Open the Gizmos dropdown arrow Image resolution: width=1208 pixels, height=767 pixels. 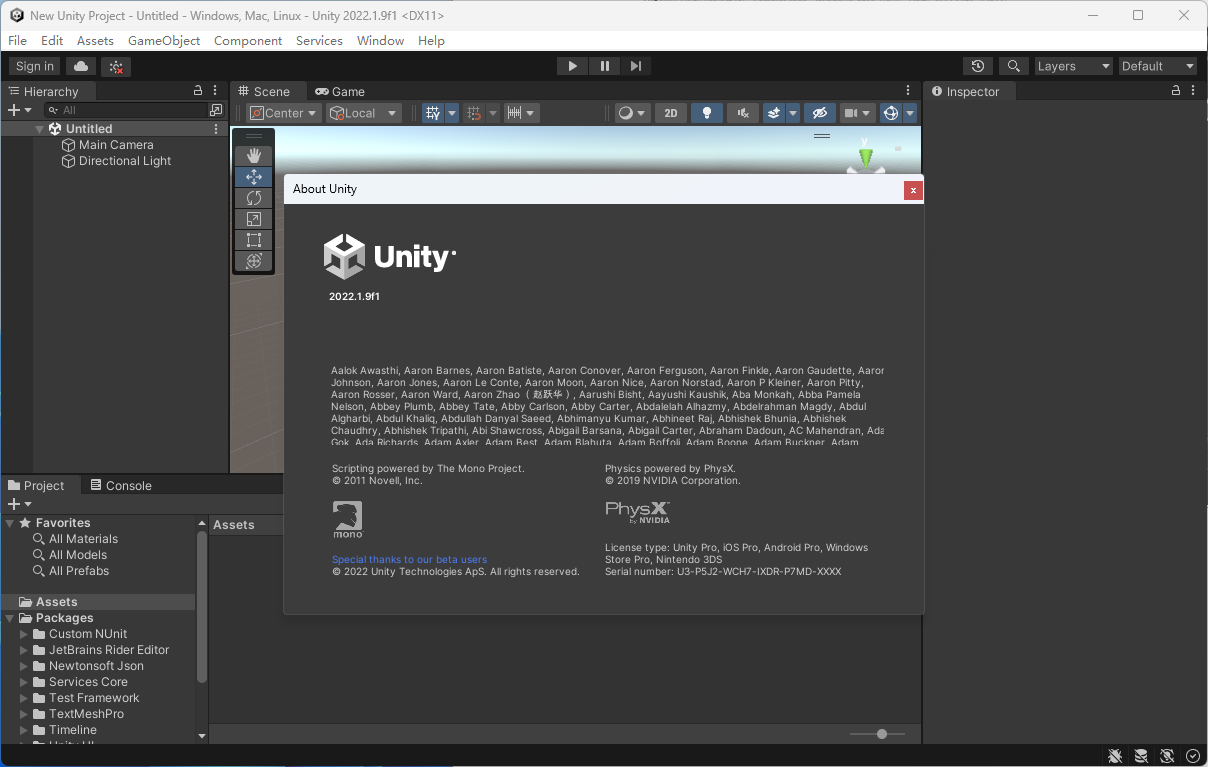tap(910, 113)
